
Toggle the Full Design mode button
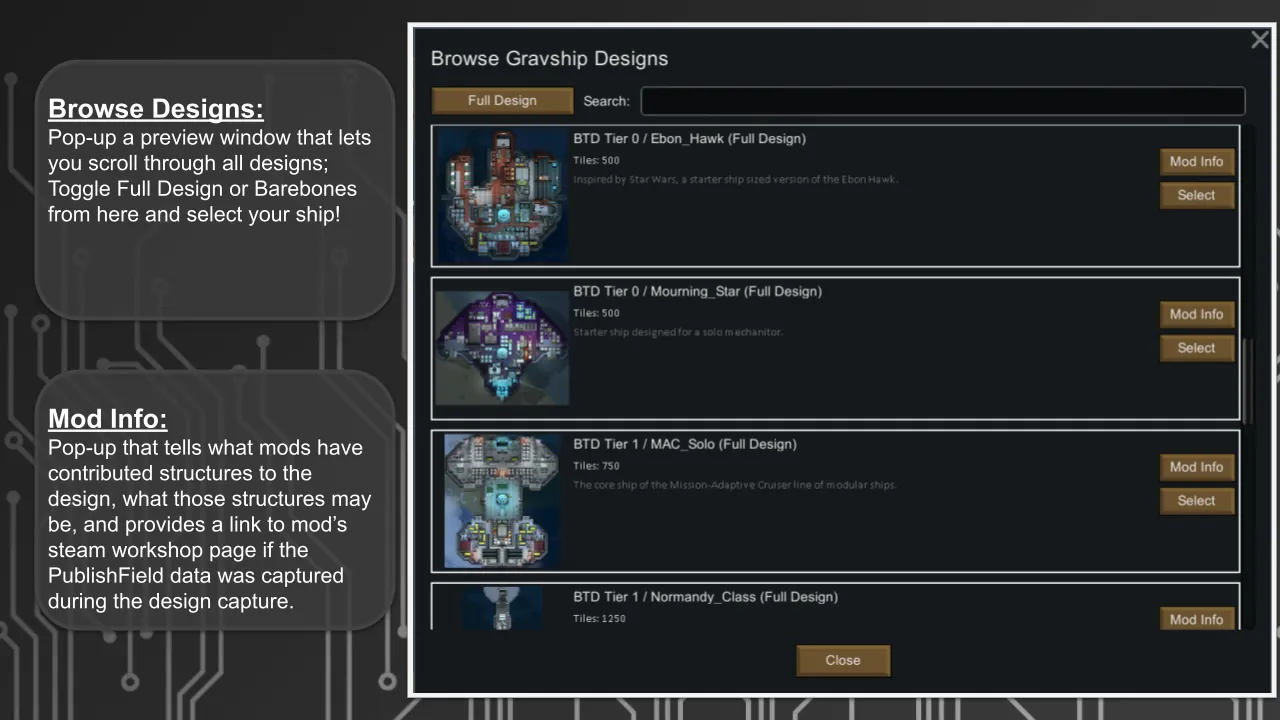click(x=502, y=101)
